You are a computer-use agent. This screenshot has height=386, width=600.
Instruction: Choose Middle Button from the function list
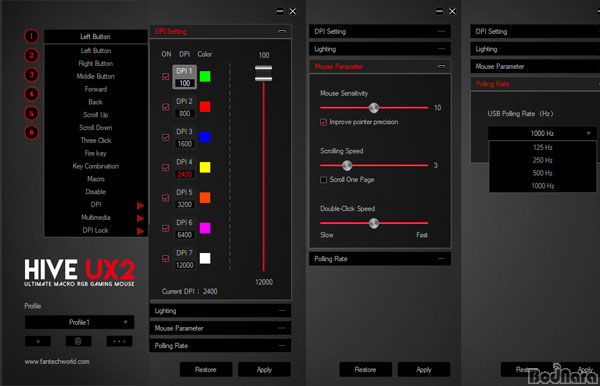tap(96, 77)
